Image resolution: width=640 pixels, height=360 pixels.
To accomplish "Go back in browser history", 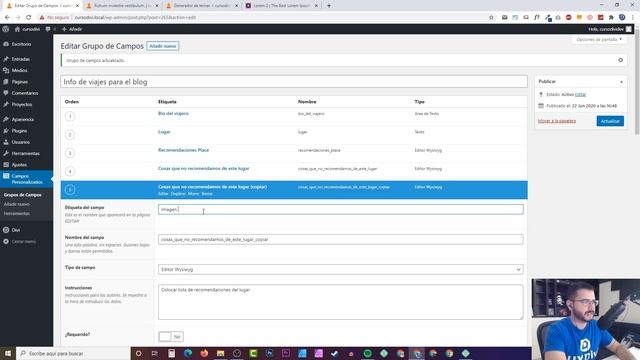I will 7,18.
